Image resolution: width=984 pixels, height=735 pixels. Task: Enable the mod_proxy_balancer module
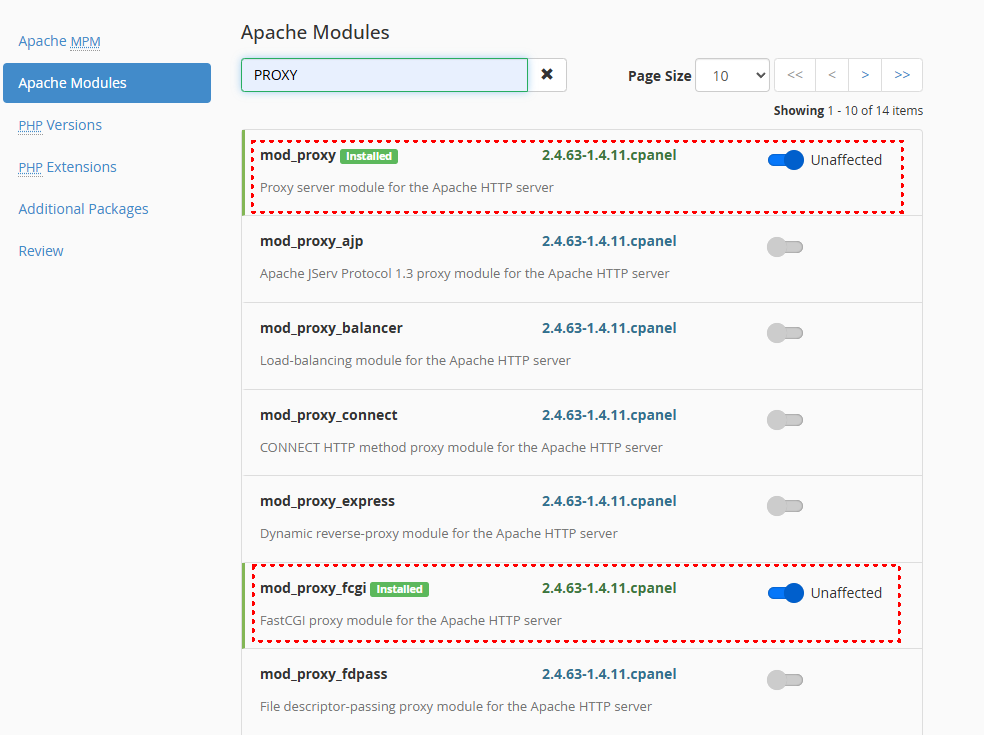click(x=785, y=333)
